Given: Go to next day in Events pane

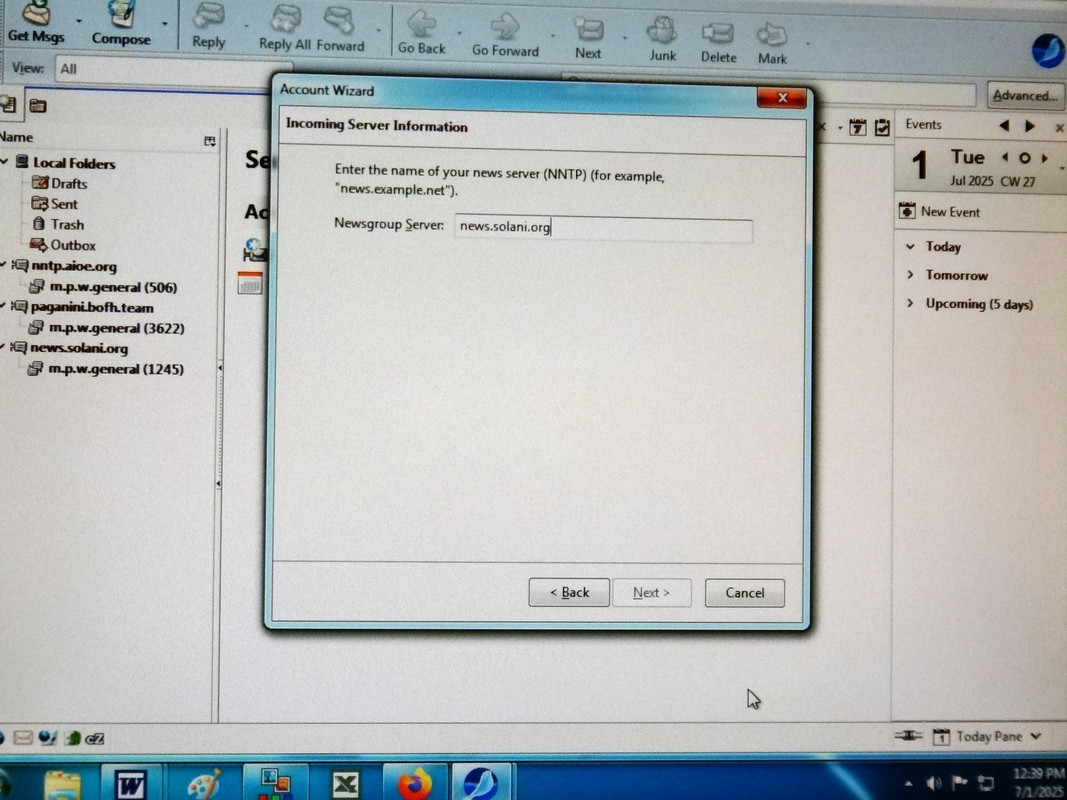Looking at the screenshot, I should click(1030, 127).
